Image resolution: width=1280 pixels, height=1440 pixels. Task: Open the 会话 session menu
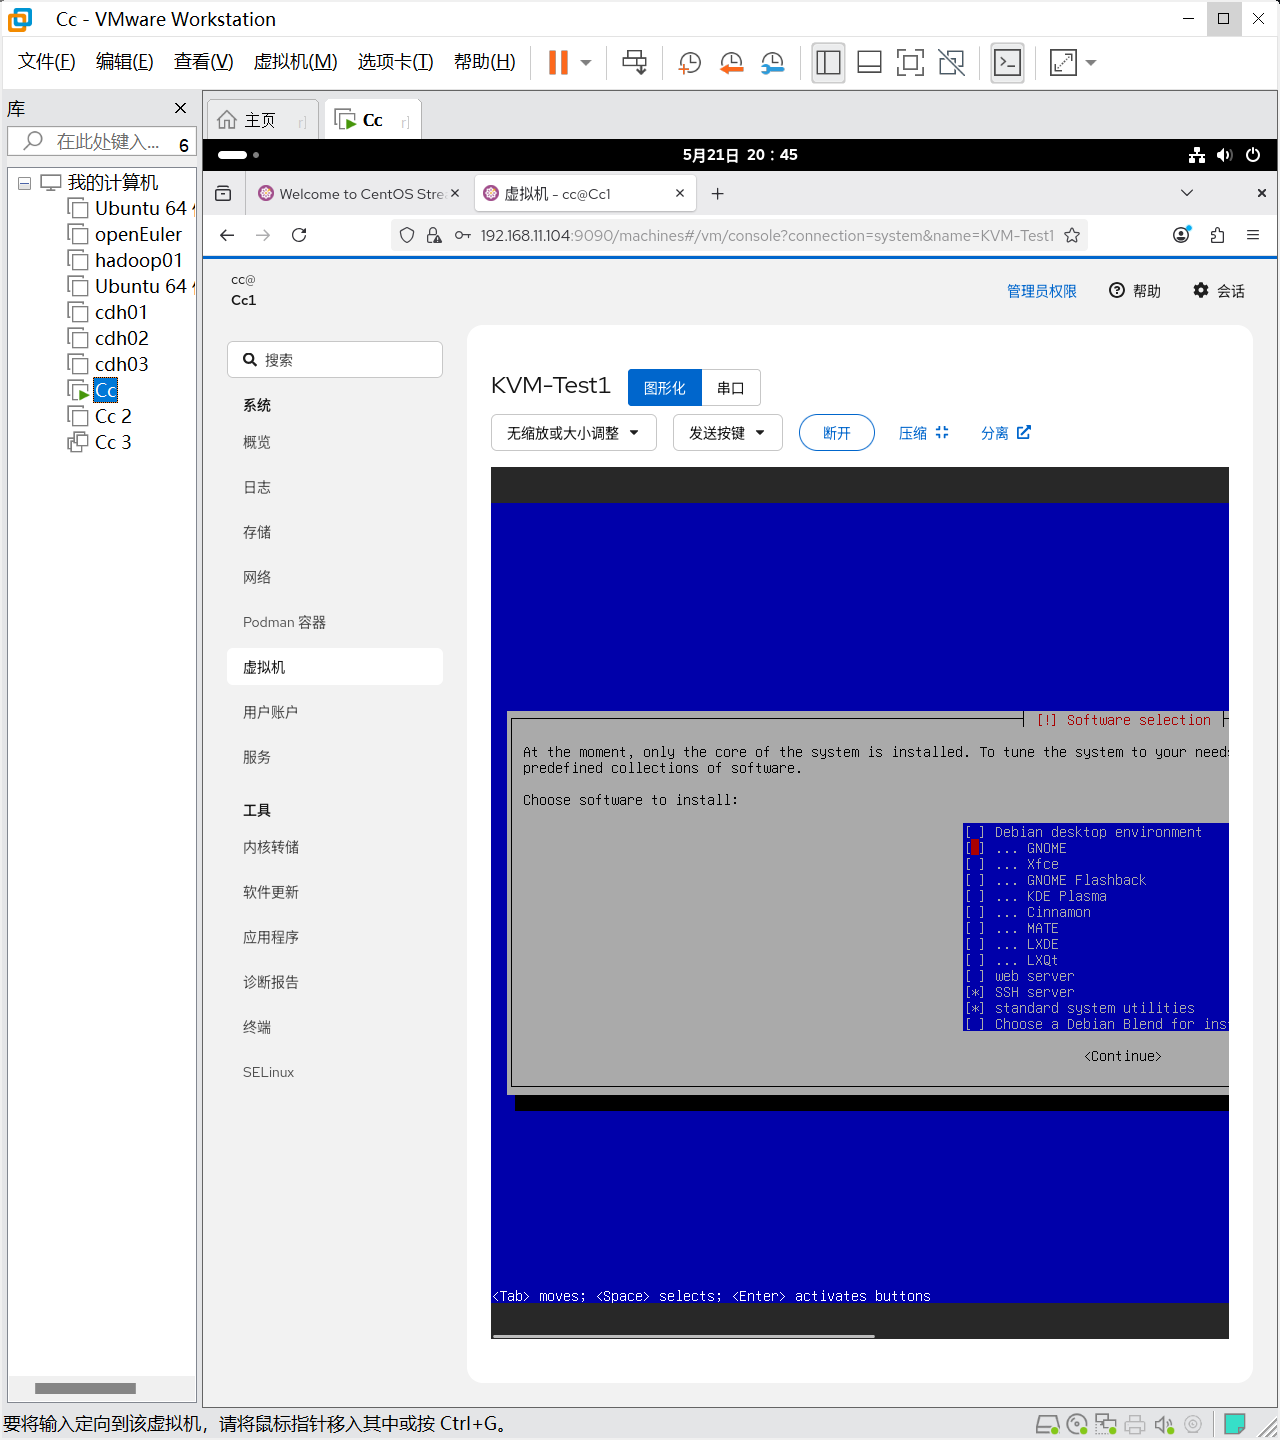coord(1218,291)
